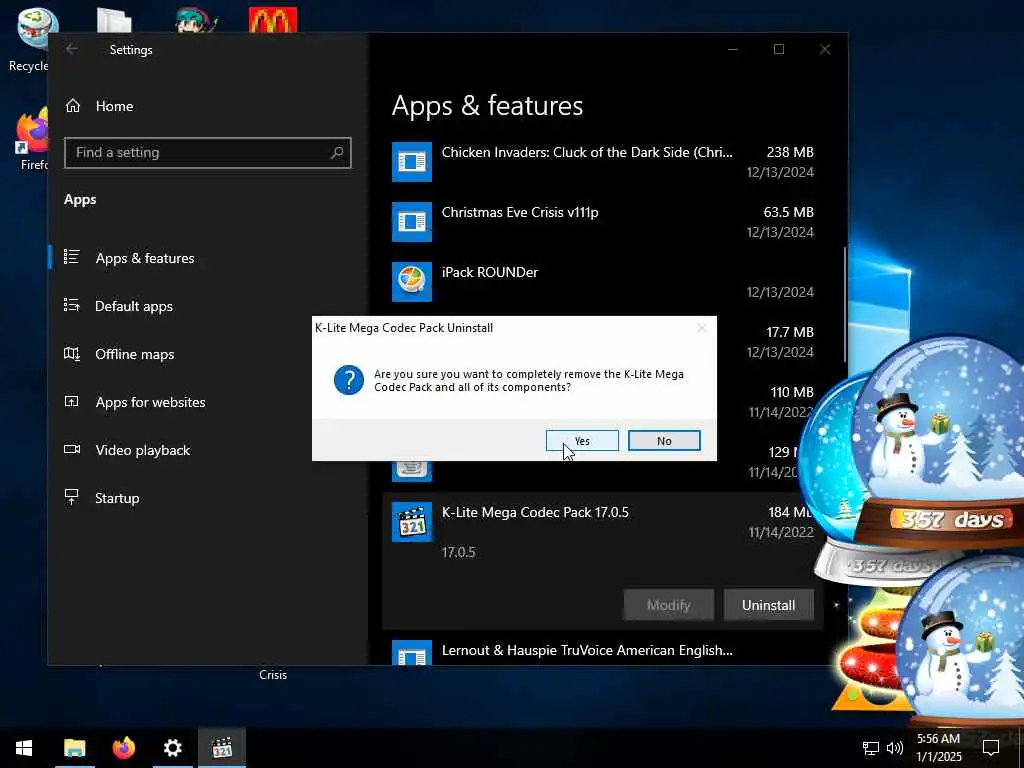
Task: Open File Explorer from taskbar
Action: pos(74,748)
